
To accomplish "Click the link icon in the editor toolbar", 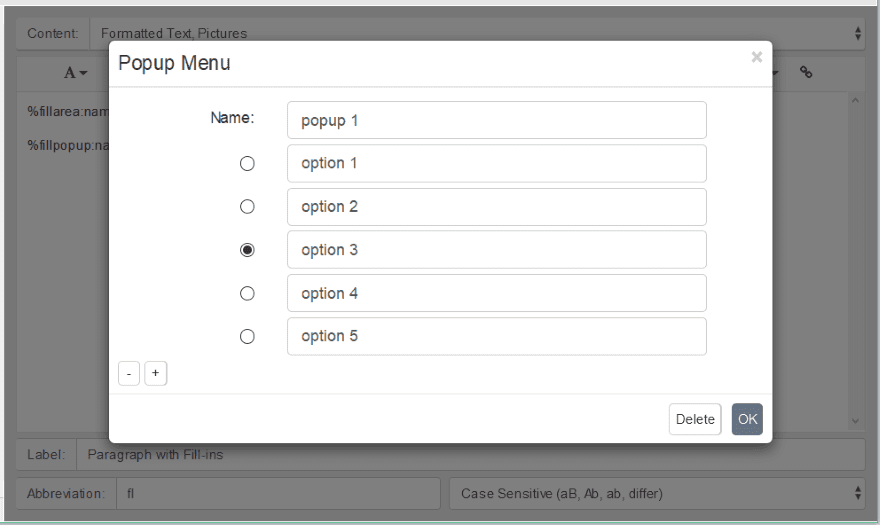I will [806, 73].
